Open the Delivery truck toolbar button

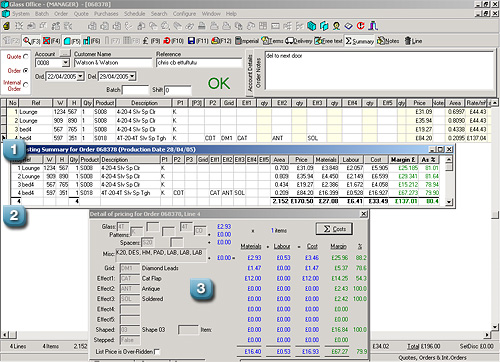(298, 41)
